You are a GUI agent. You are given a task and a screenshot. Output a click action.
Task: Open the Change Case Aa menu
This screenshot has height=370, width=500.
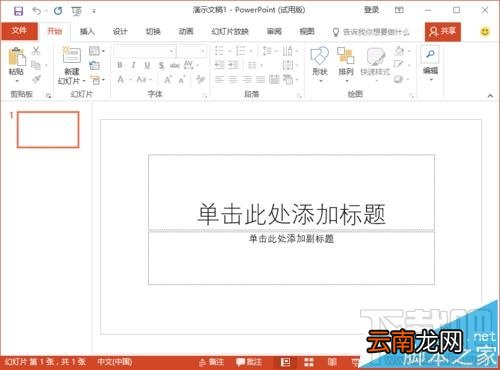pos(144,80)
